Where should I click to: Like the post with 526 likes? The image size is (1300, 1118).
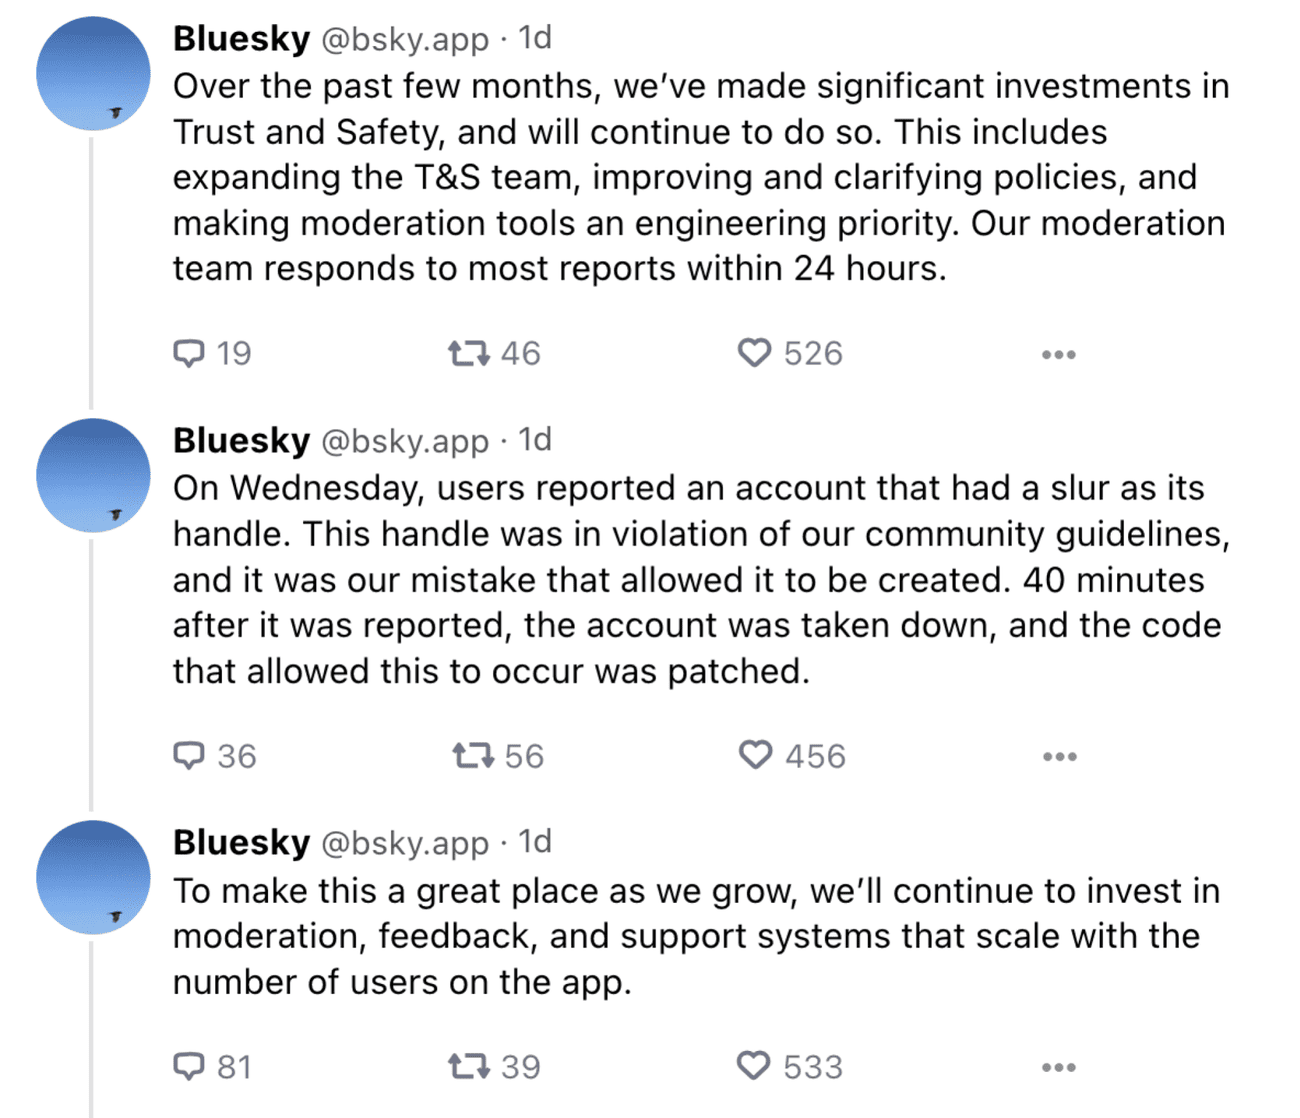click(754, 354)
